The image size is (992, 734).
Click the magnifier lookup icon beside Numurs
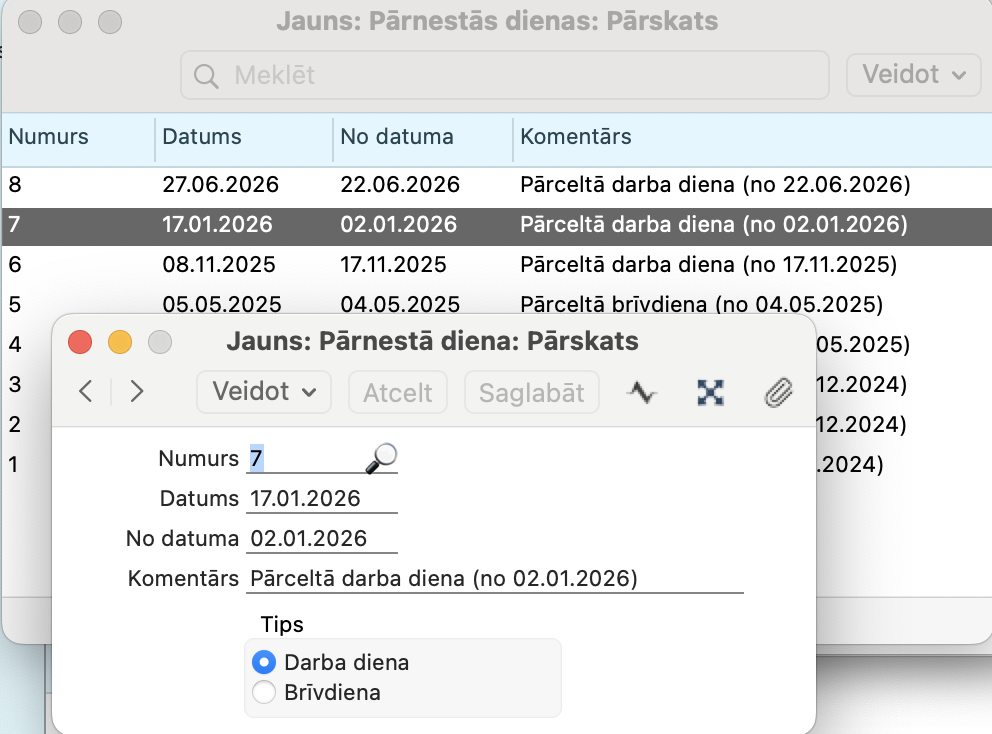[381, 458]
